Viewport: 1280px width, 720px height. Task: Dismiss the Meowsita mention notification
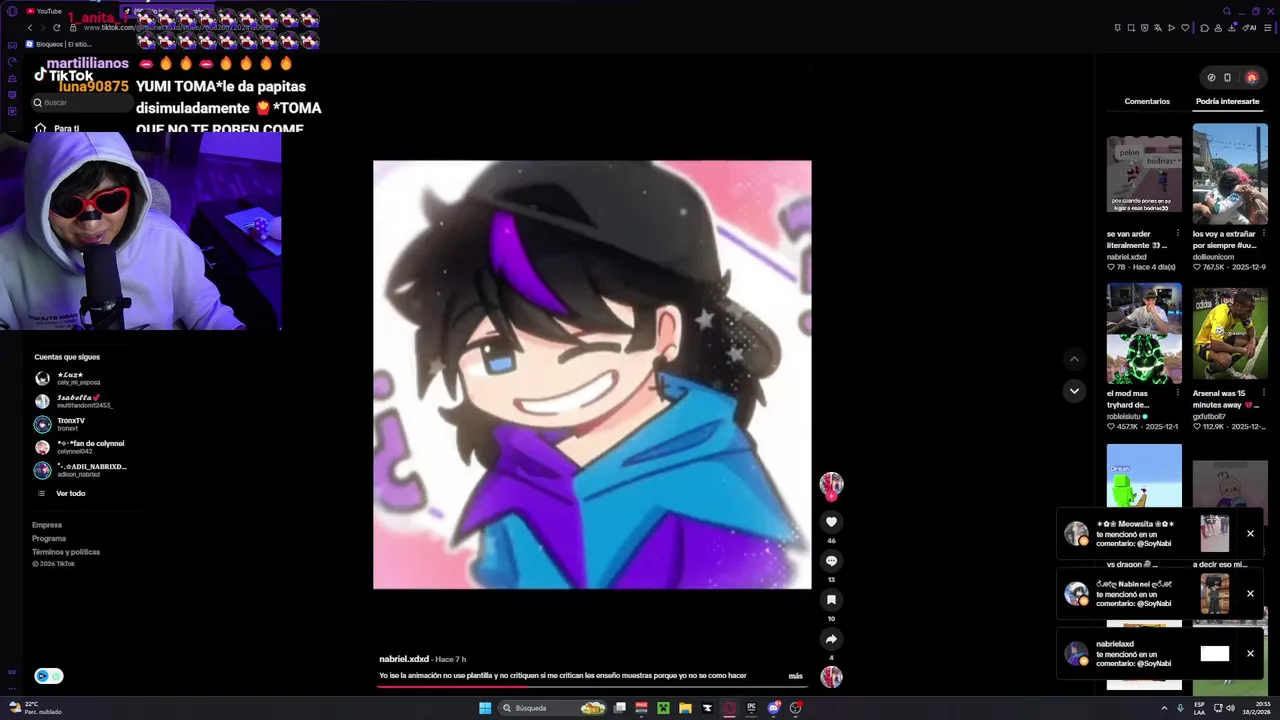click(1250, 533)
